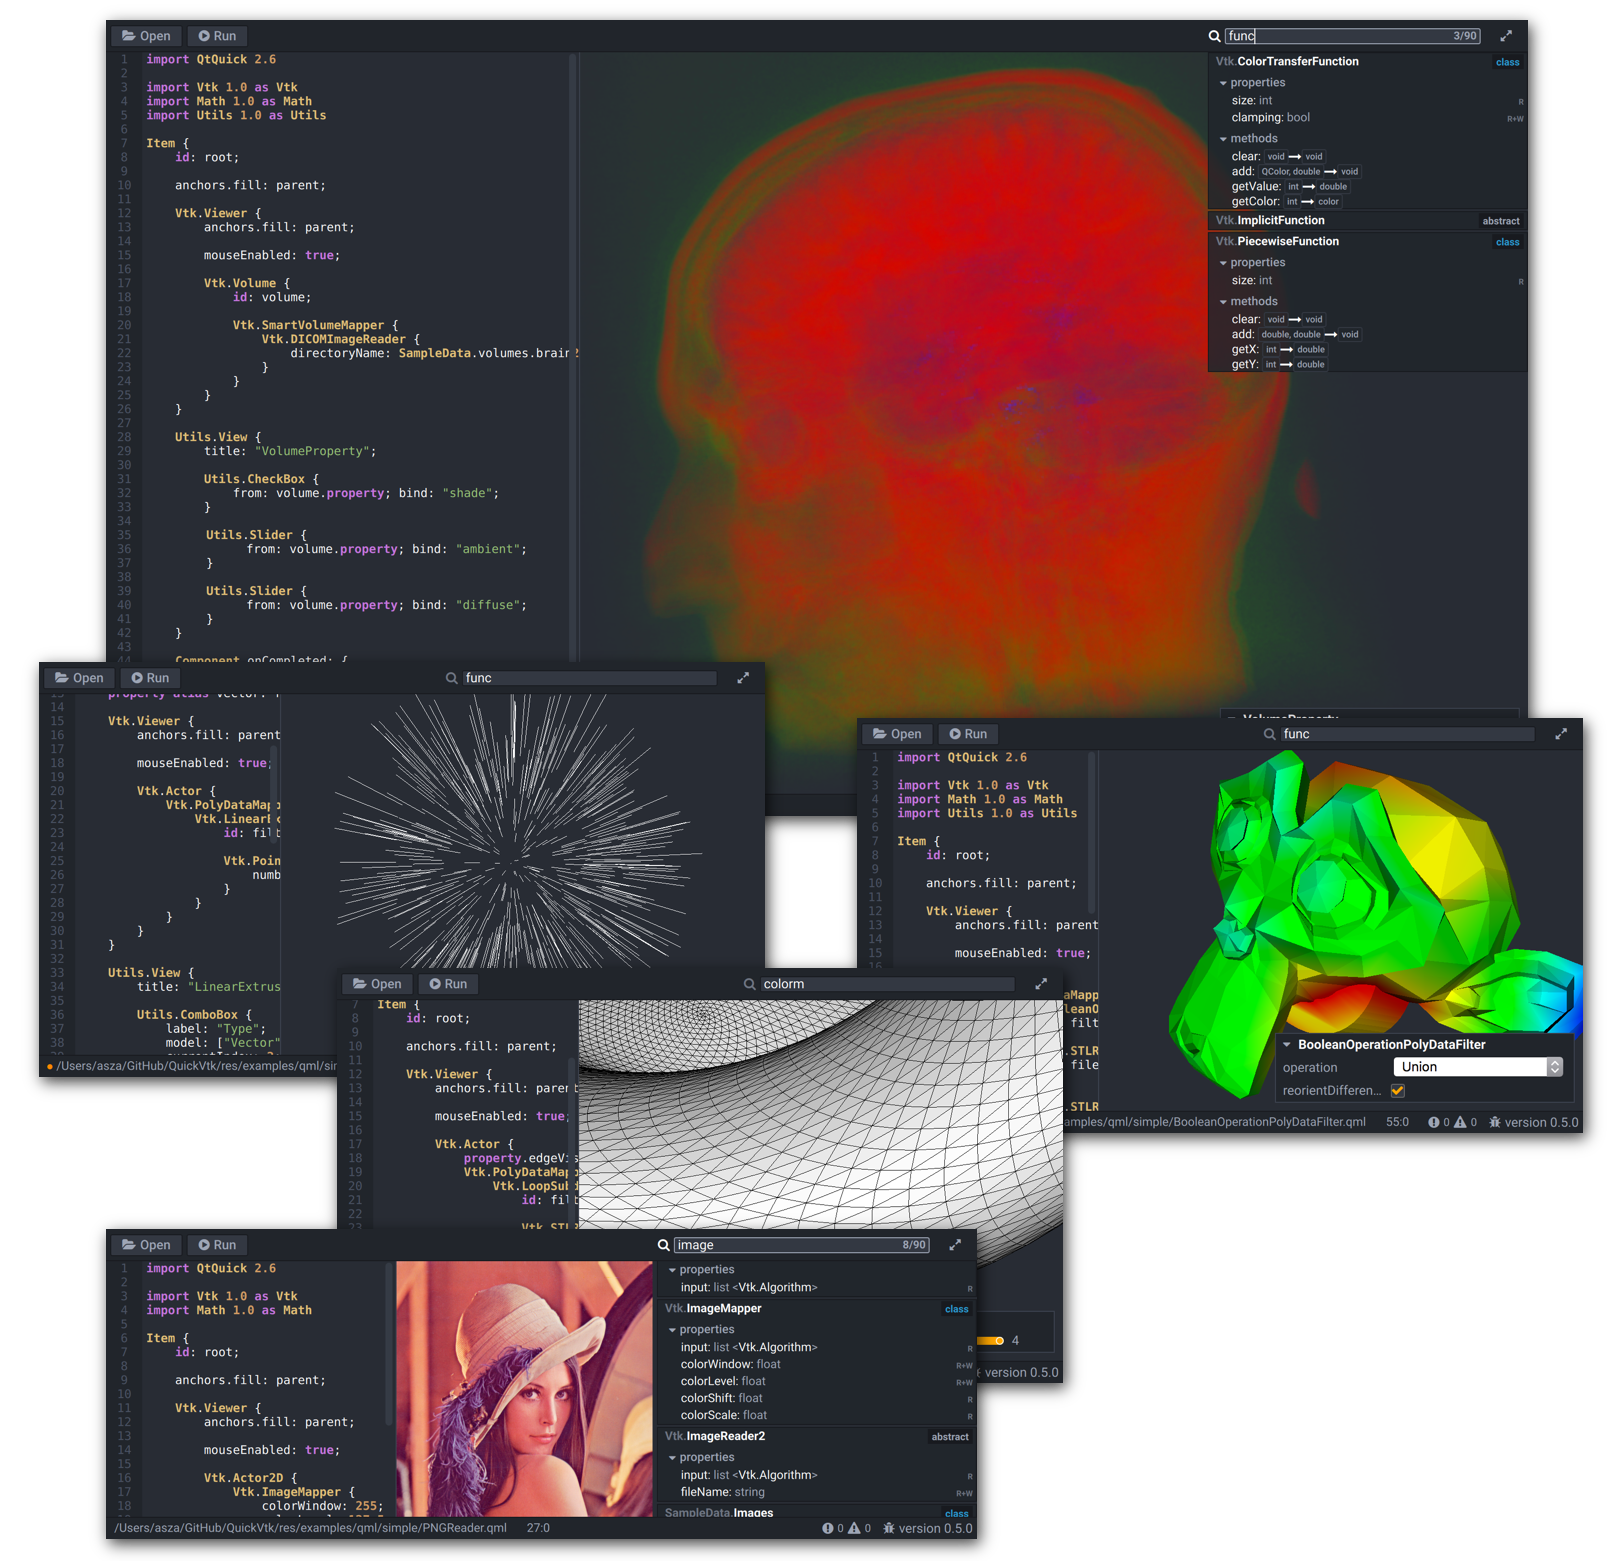Click the errors icon in BooleanOperationPolyDataFilter status bar
The height and width of the screenshot is (1561, 1622).
1433,1122
